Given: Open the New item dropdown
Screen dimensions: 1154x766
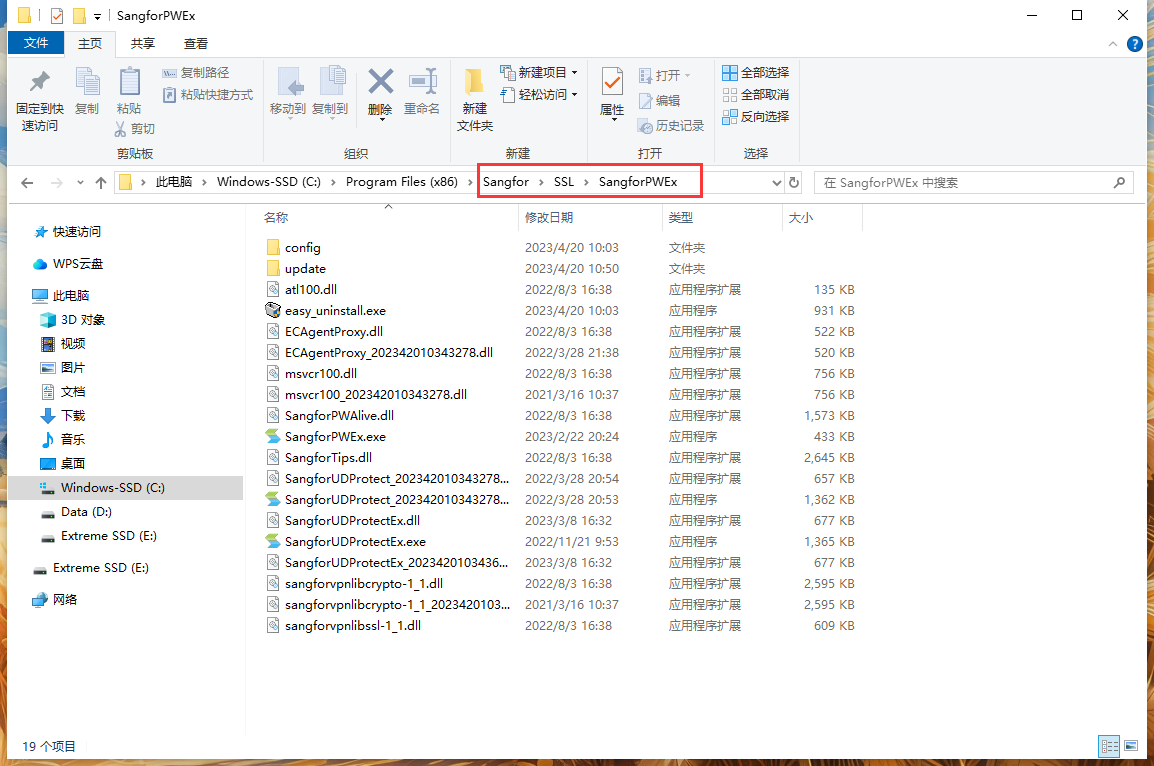Looking at the screenshot, I should [539, 72].
